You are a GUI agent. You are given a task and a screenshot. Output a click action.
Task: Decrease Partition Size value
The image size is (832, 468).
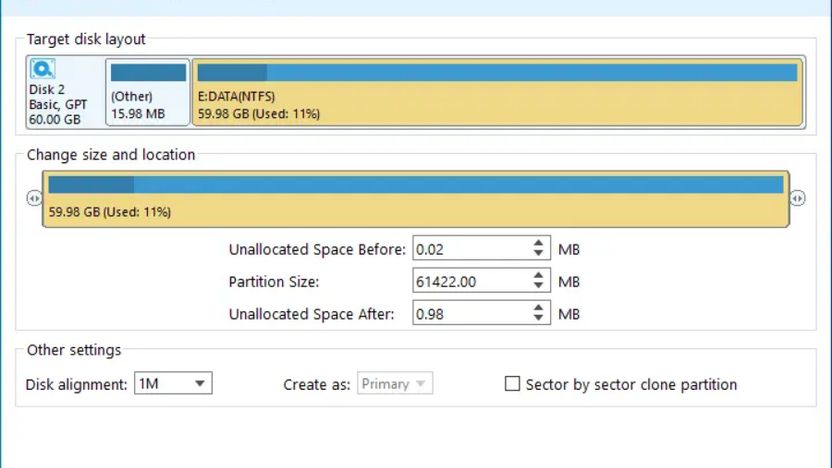click(539, 285)
